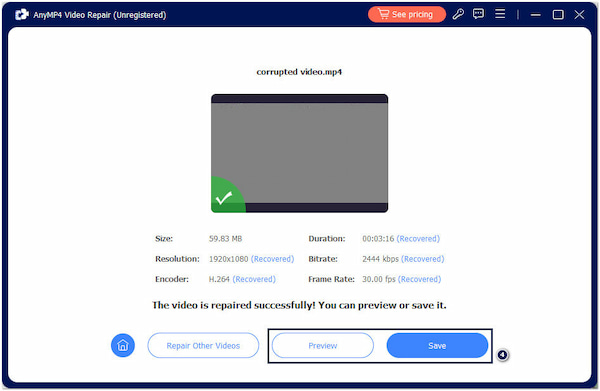The height and width of the screenshot is (391, 600).
Task: Click the 59.83 MB size value
Action: click(x=225, y=239)
